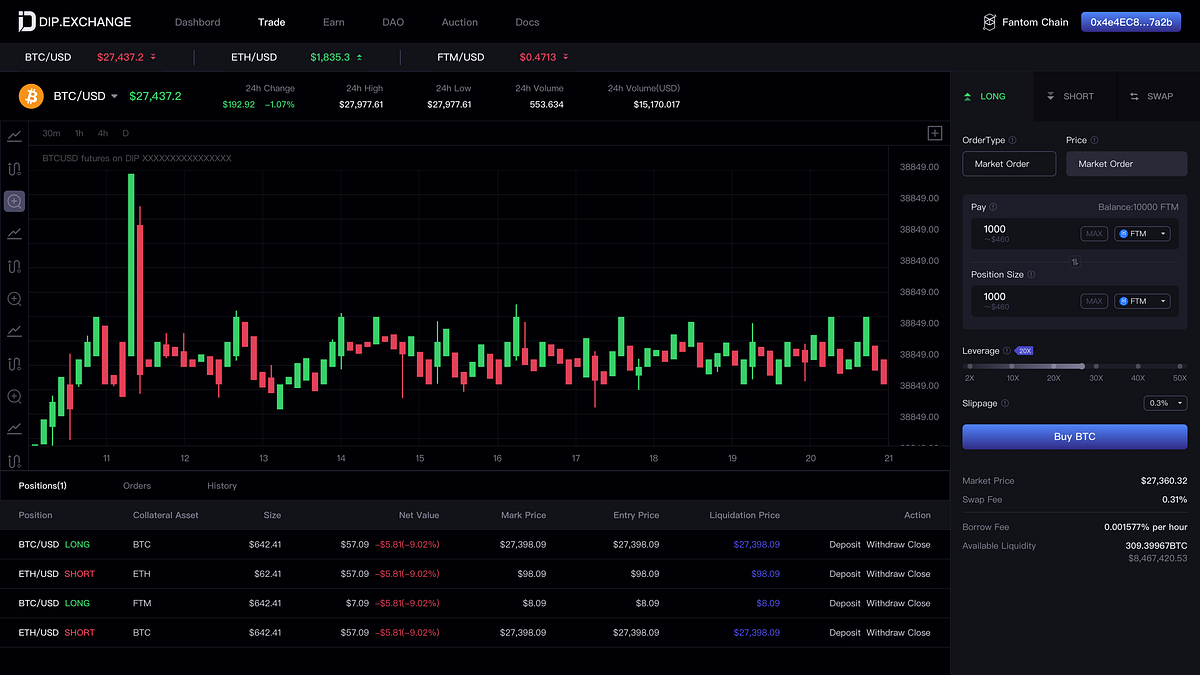Select the magnifier zoom tool in chart toolbar
The image size is (1200, 675).
click(x=14, y=201)
